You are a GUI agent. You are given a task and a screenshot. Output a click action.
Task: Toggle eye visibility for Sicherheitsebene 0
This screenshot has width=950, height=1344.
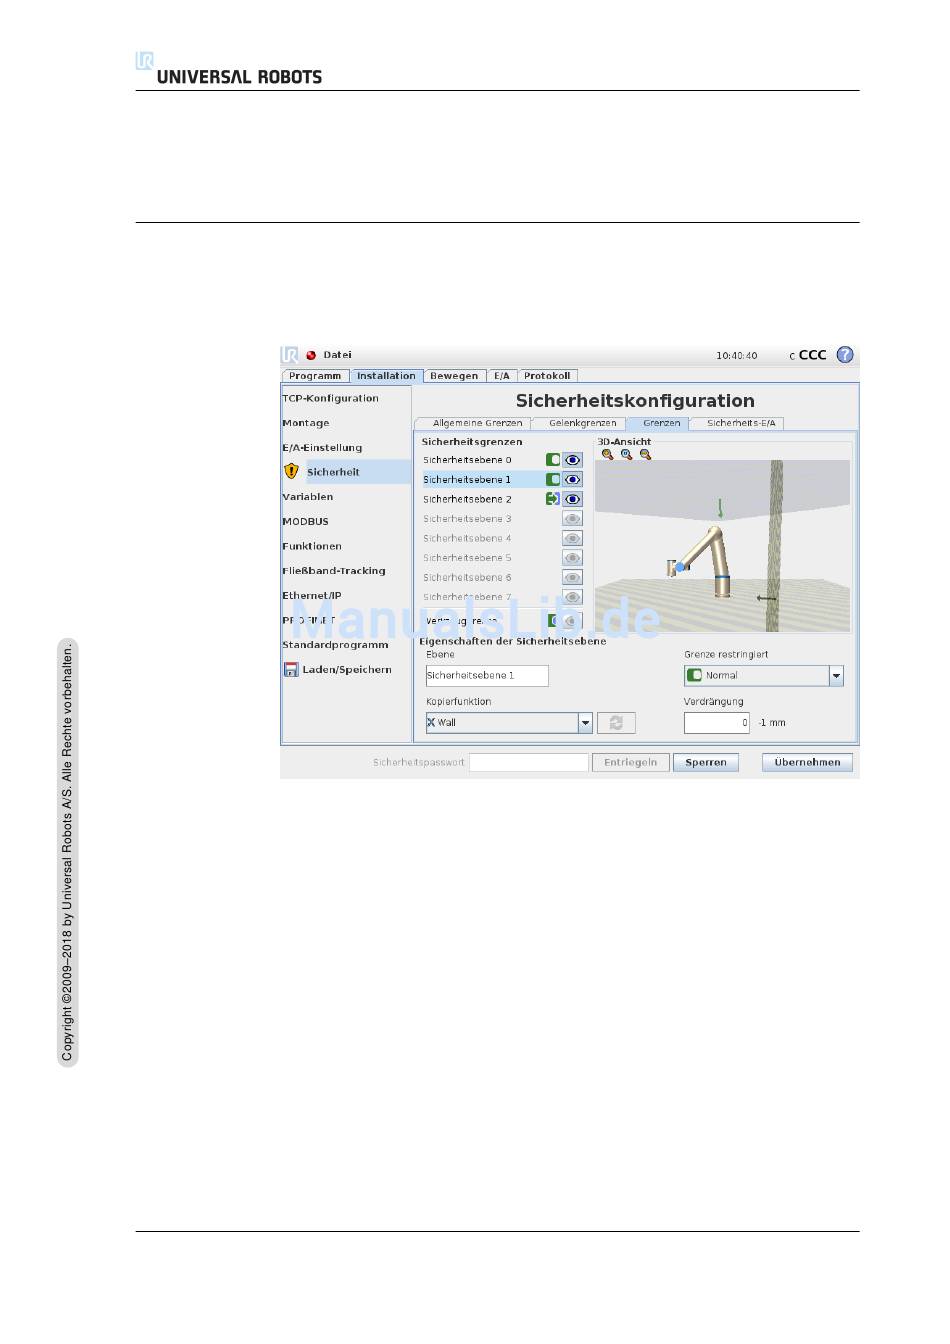coord(572,460)
